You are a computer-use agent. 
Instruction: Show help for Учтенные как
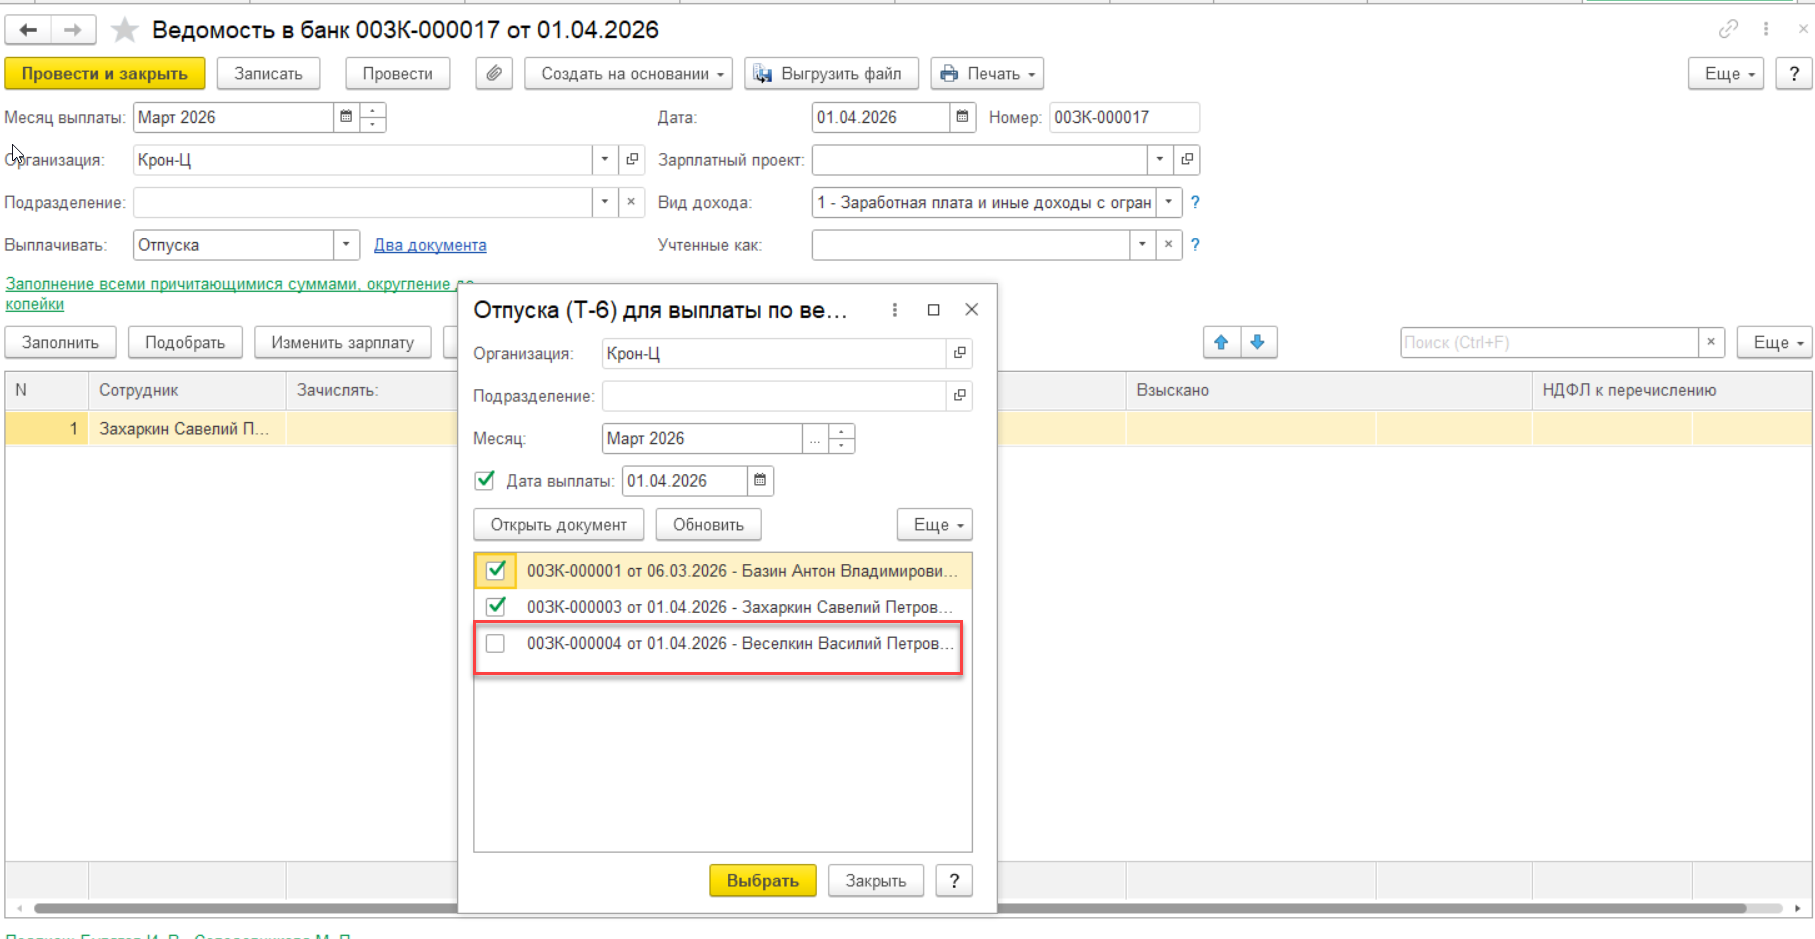pyautogui.click(x=1195, y=244)
